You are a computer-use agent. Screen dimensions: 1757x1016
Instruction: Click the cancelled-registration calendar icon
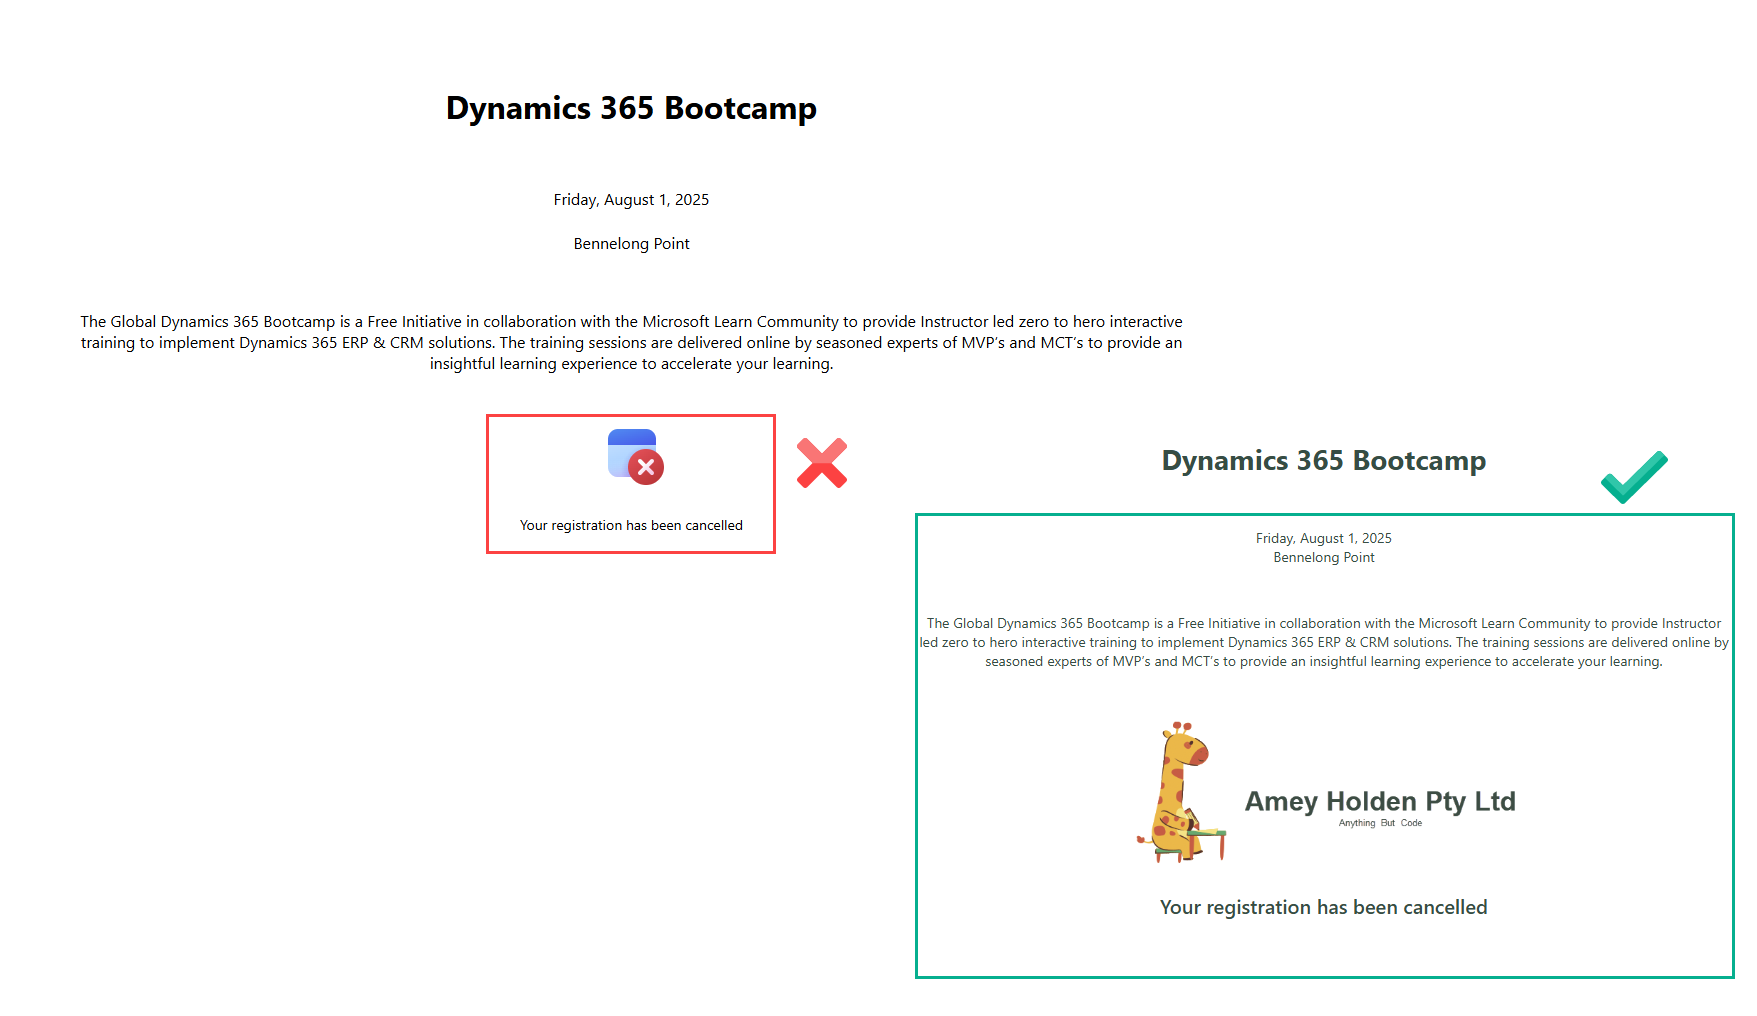click(x=636, y=457)
